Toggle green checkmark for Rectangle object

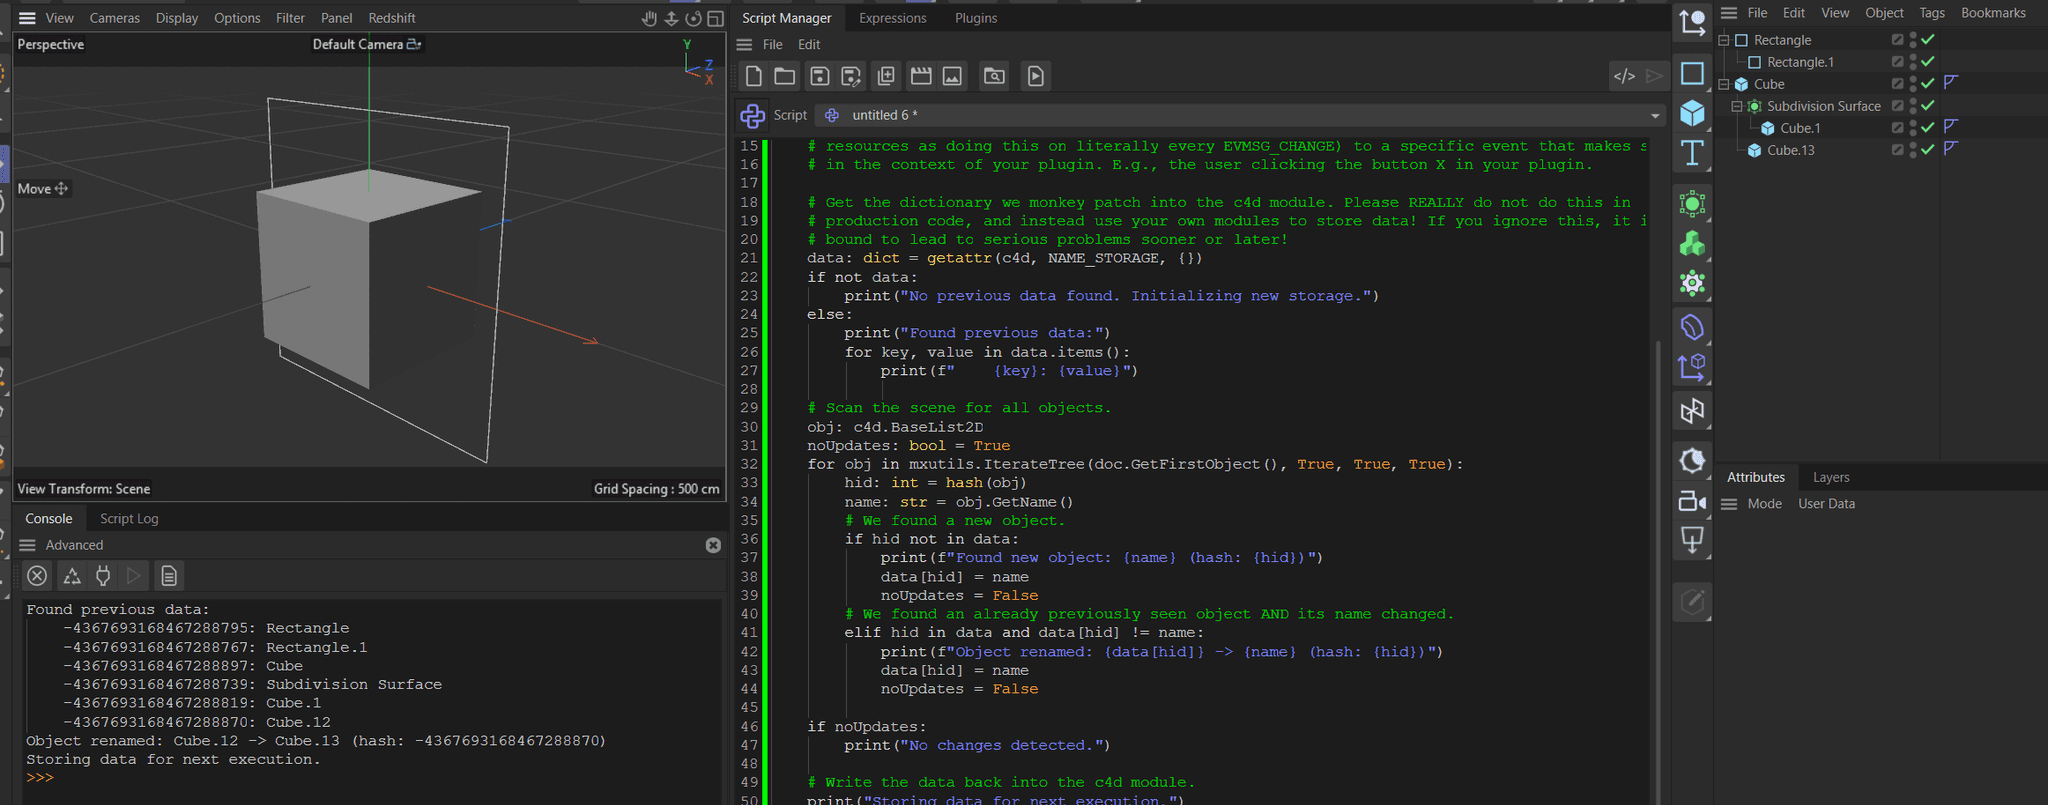(1928, 40)
